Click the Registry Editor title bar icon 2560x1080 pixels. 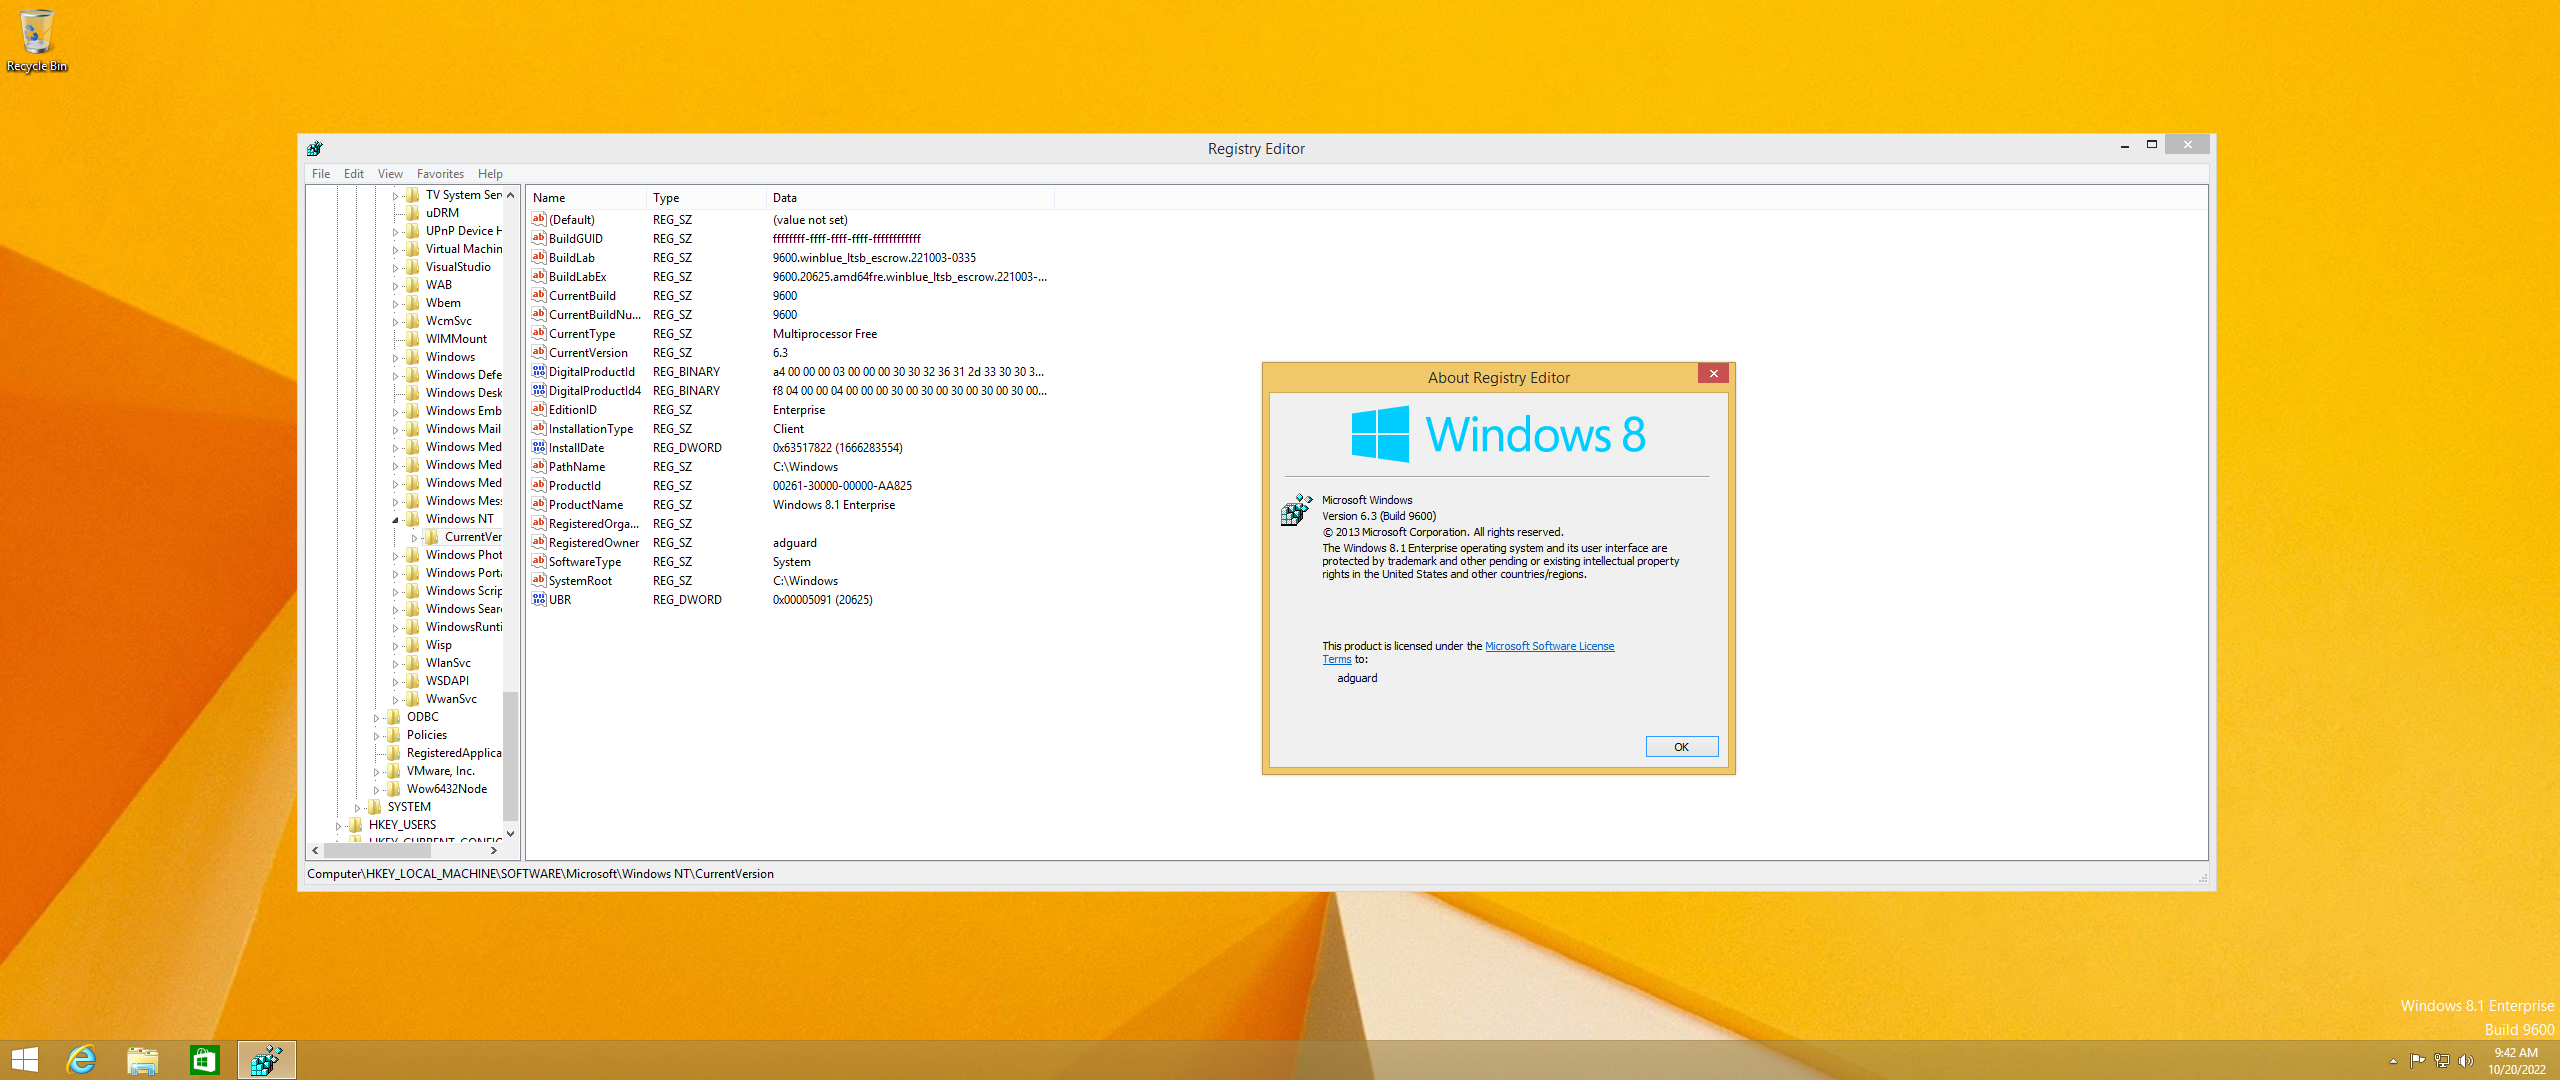(x=315, y=148)
